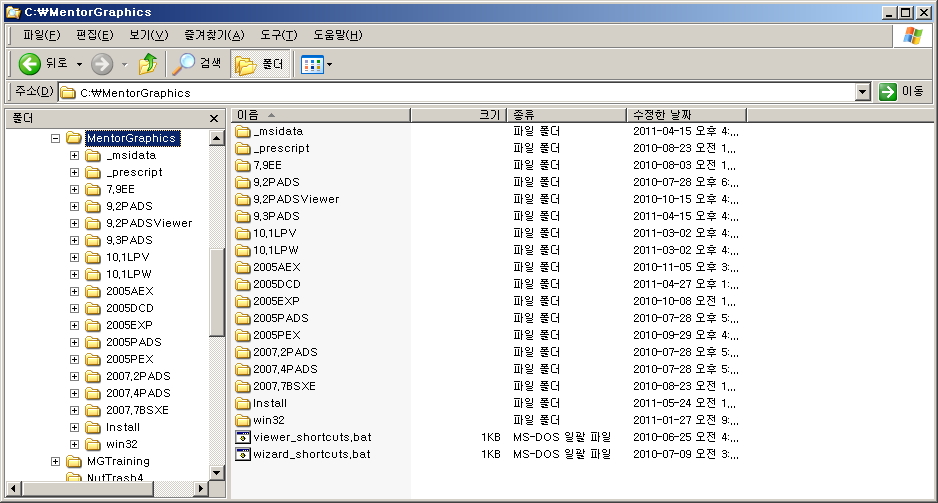938x503 pixels.
Task: Click the tree scrollbar up arrow
Action: (x=217, y=138)
